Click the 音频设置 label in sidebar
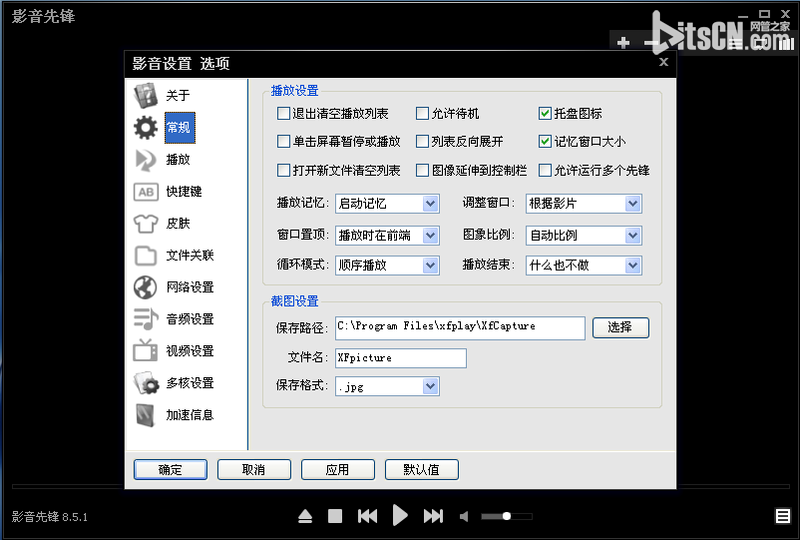Image resolution: width=800 pixels, height=540 pixels. 190,319
